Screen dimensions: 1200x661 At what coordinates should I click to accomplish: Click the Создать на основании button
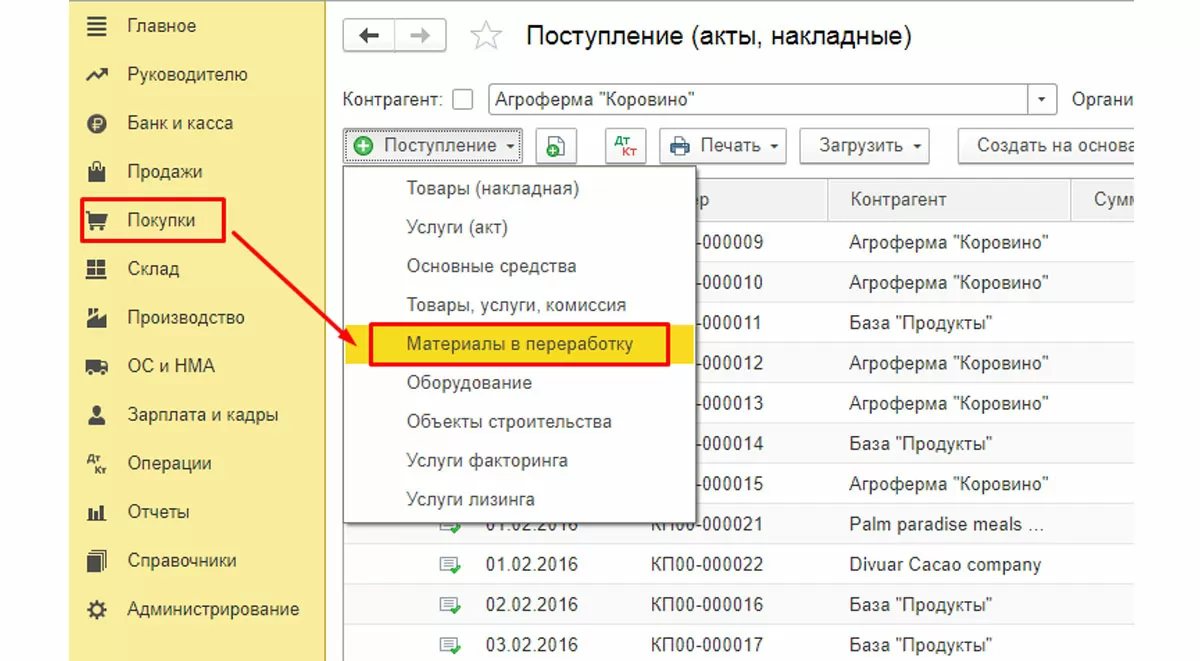1046,146
